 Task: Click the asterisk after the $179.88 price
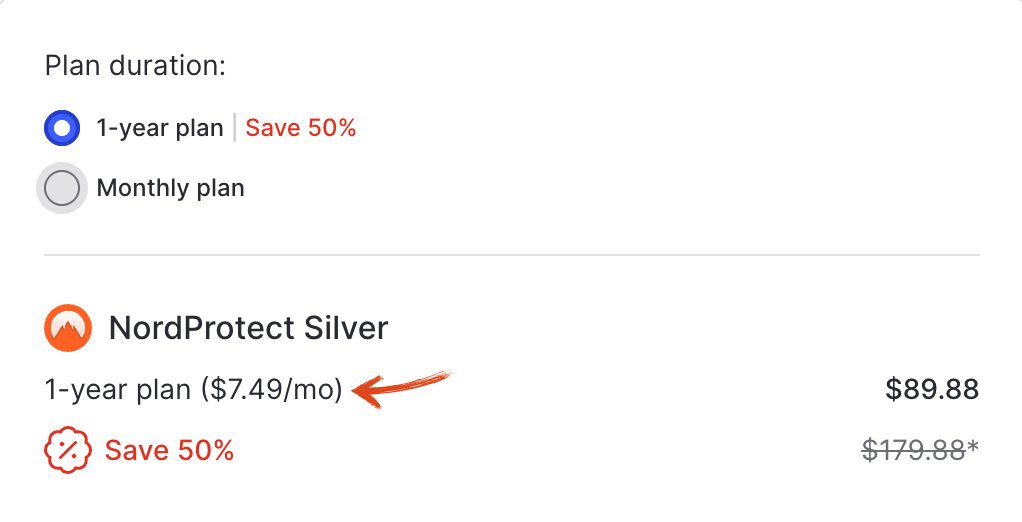[974, 448]
